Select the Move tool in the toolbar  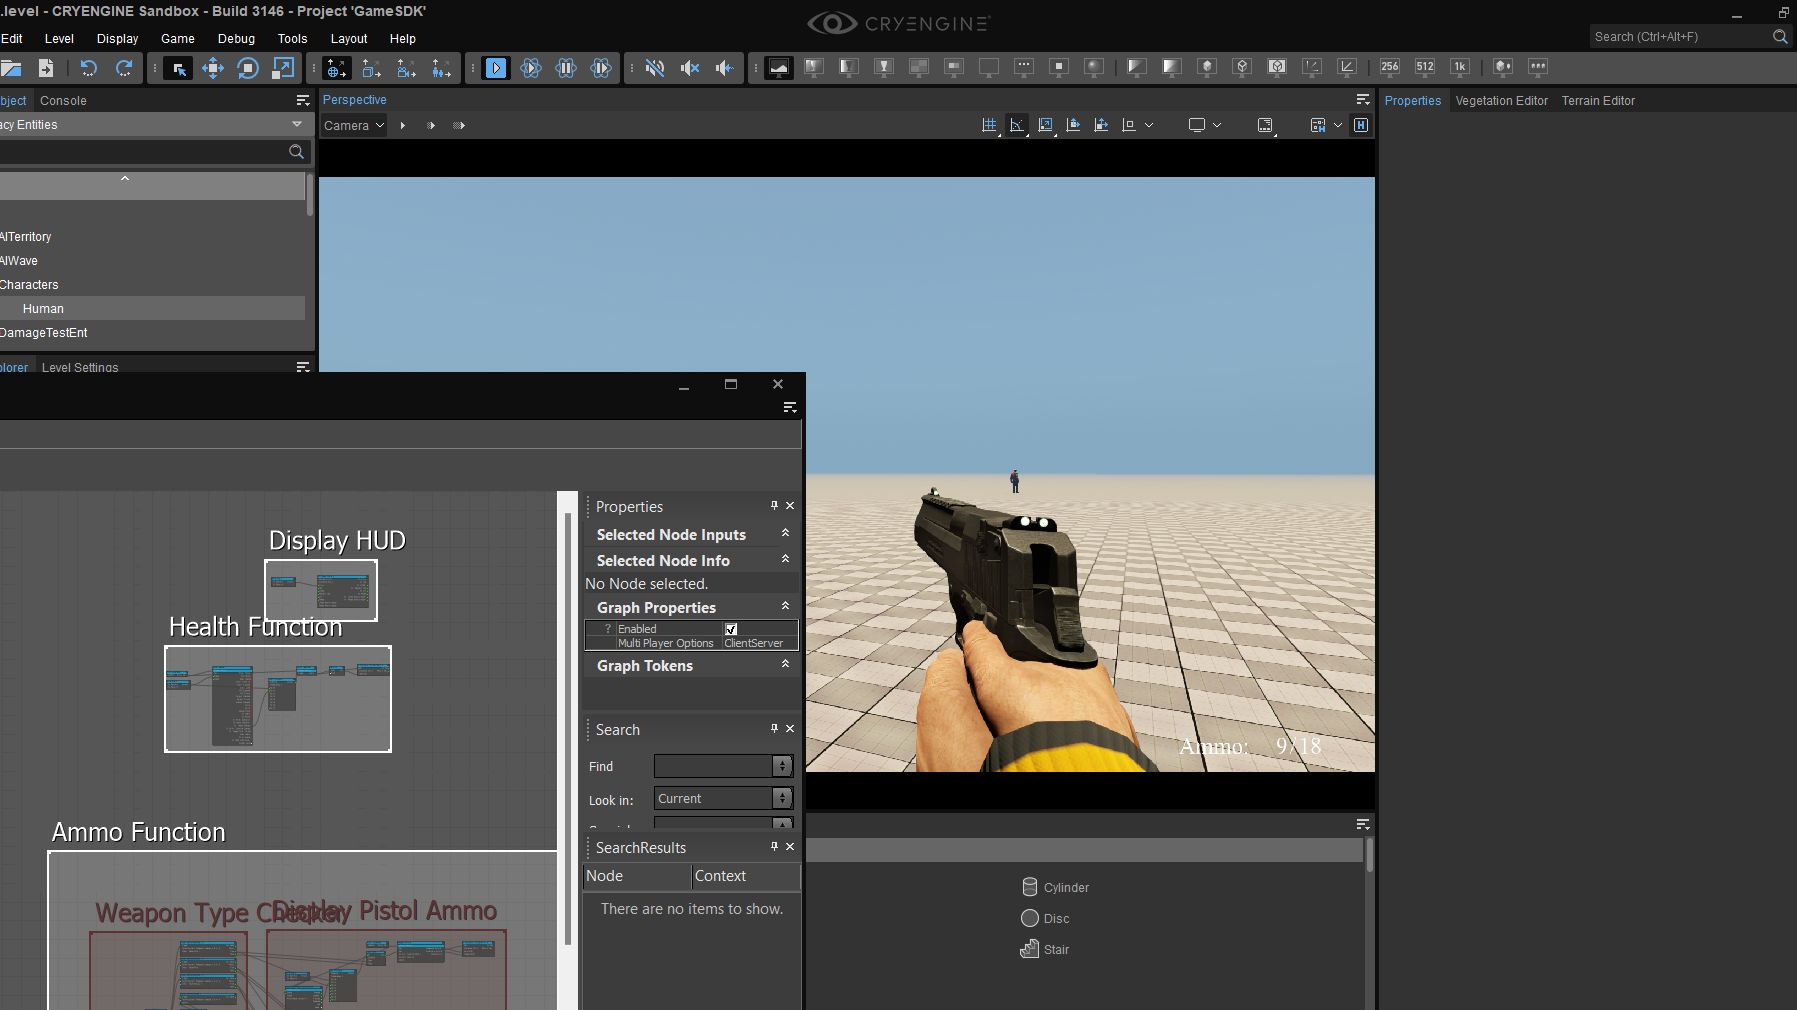click(212, 68)
